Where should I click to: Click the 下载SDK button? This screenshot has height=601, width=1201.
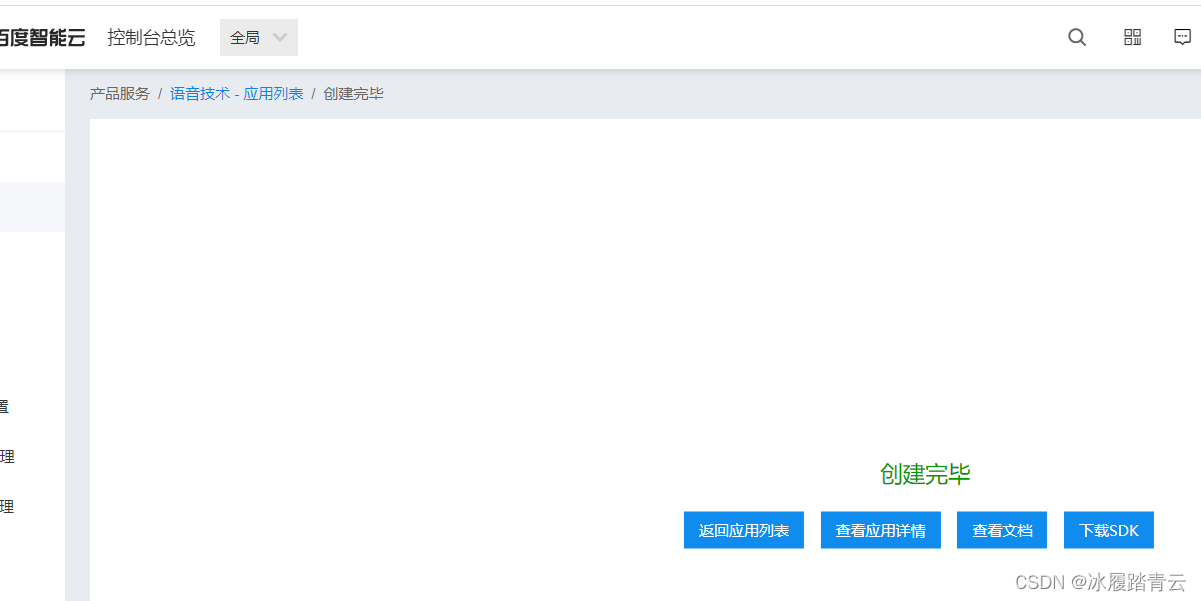1108,530
